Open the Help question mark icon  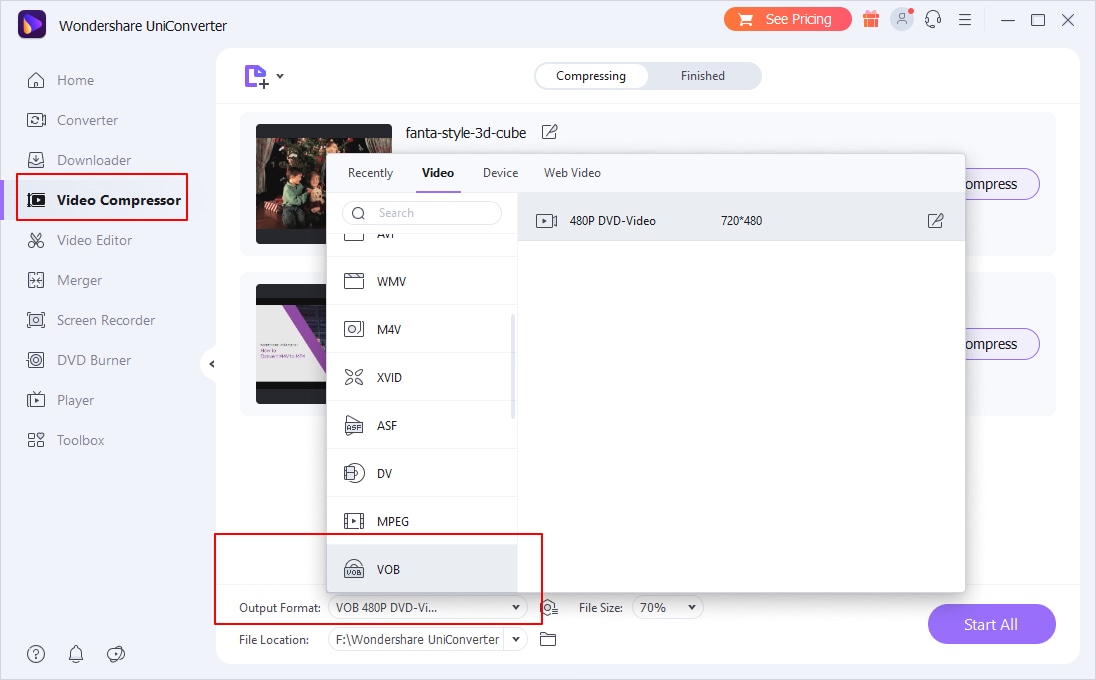click(x=36, y=654)
